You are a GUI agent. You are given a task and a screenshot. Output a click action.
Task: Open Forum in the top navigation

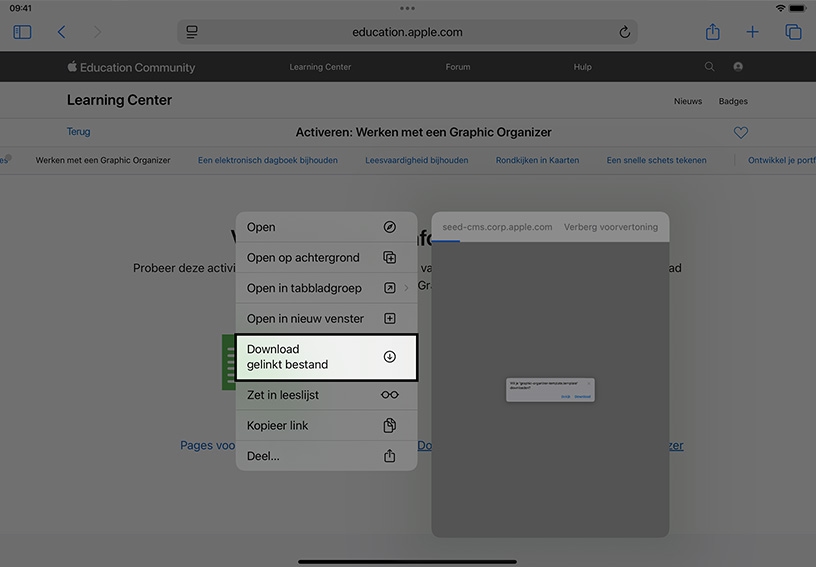[x=458, y=67]
